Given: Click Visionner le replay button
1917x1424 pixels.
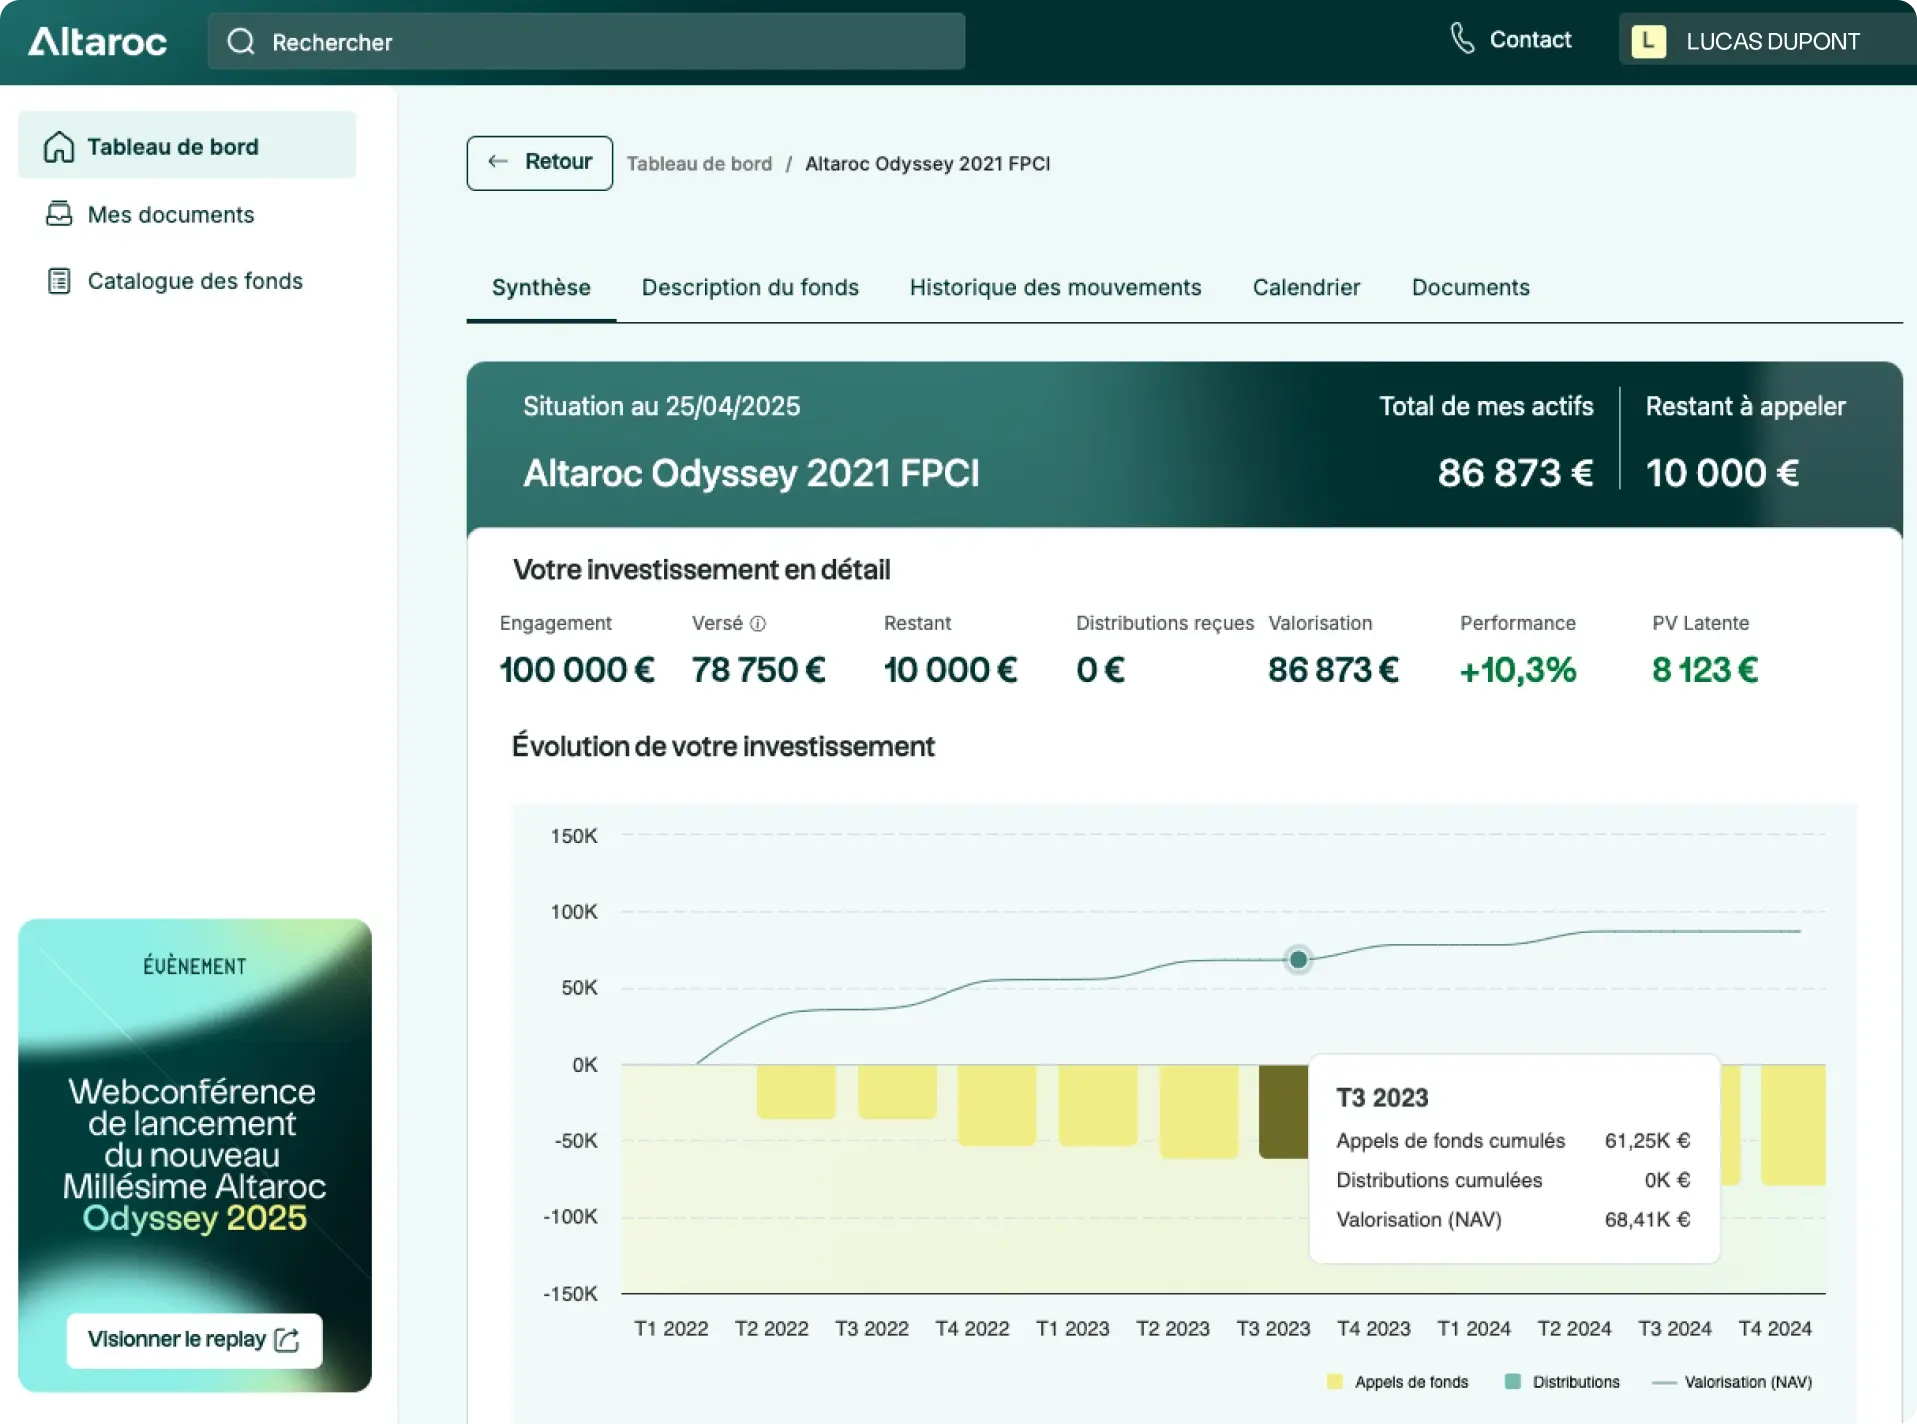Looking at the screenshot, I should point(194,1339).
